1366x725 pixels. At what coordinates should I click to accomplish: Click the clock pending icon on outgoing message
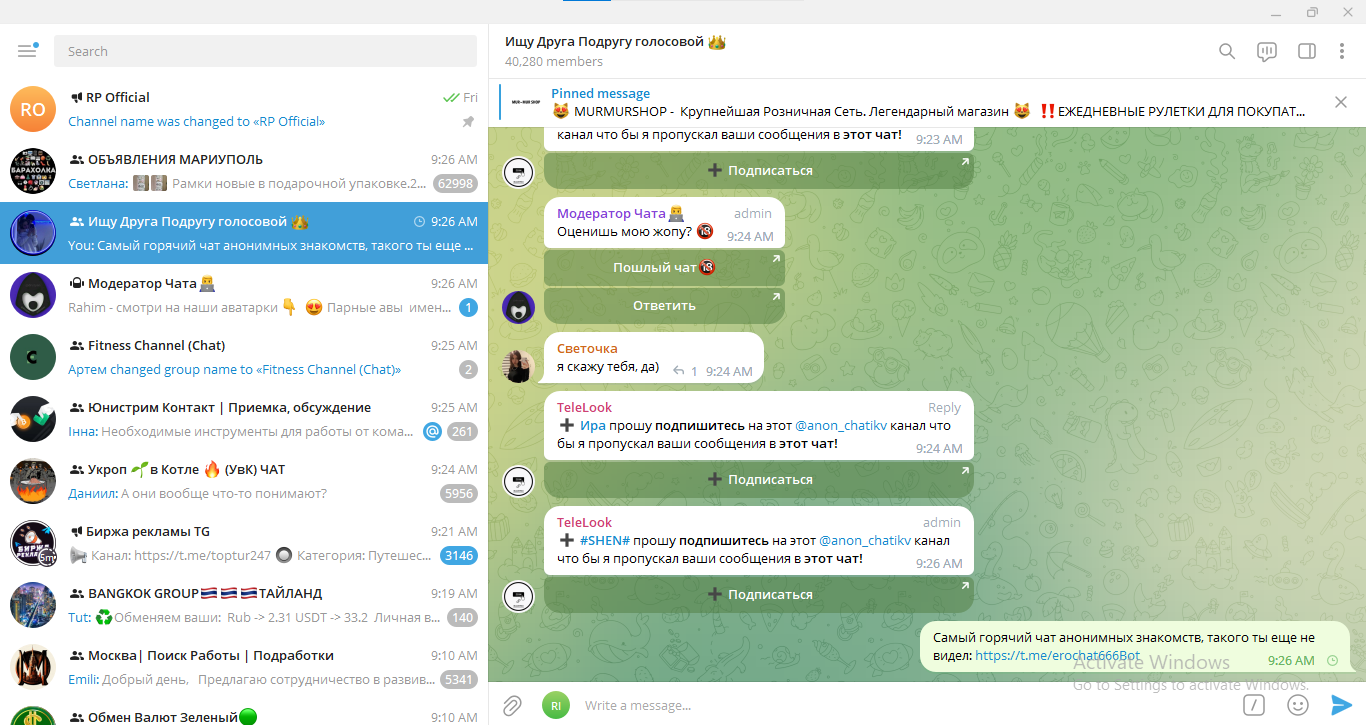pos(1332,660)
